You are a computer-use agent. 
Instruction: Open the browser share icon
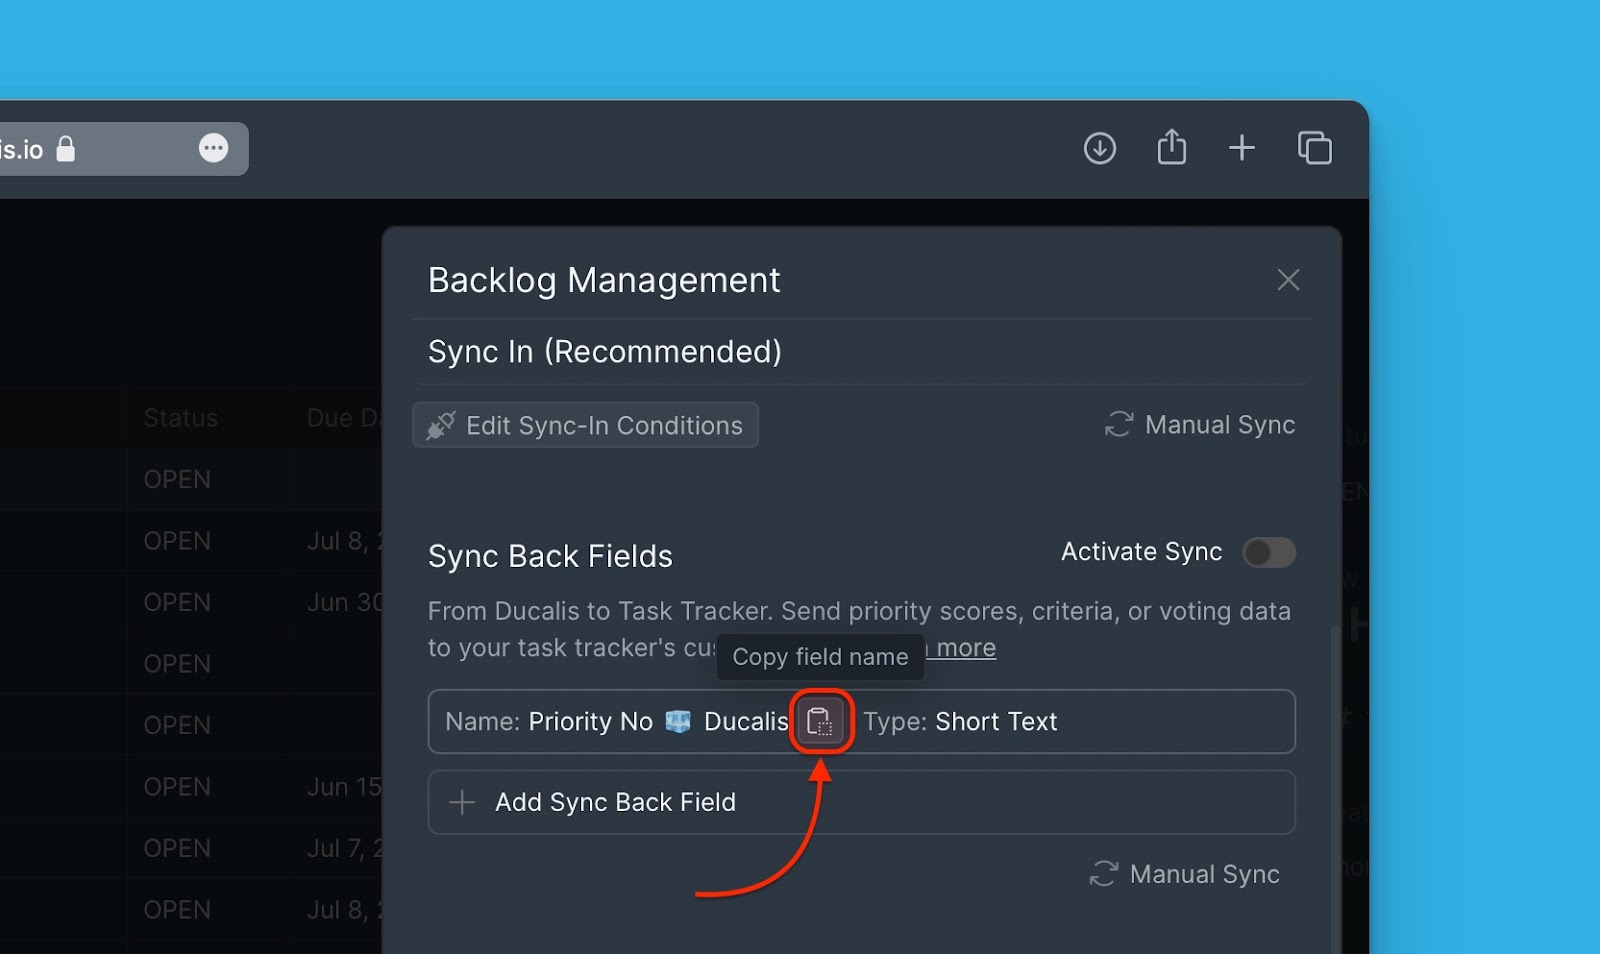[1172, 147]
